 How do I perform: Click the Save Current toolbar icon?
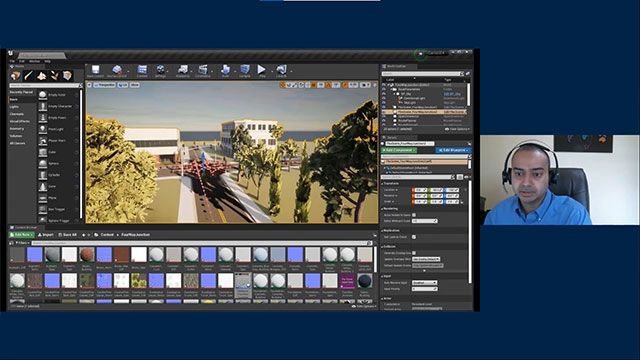95,69
